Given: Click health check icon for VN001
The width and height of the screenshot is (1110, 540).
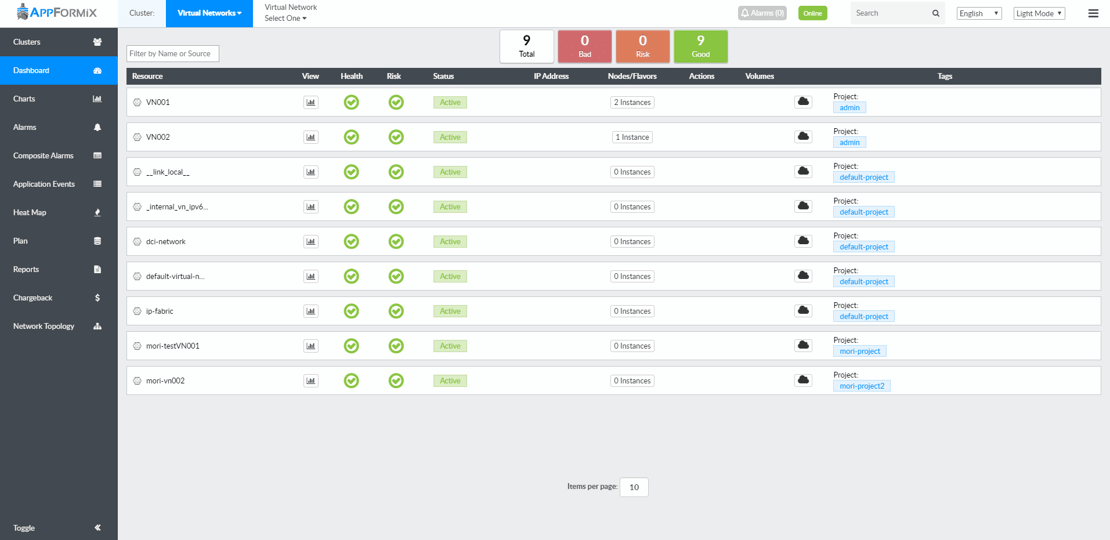Looking at the screenshot, I should tap(351, 102).
